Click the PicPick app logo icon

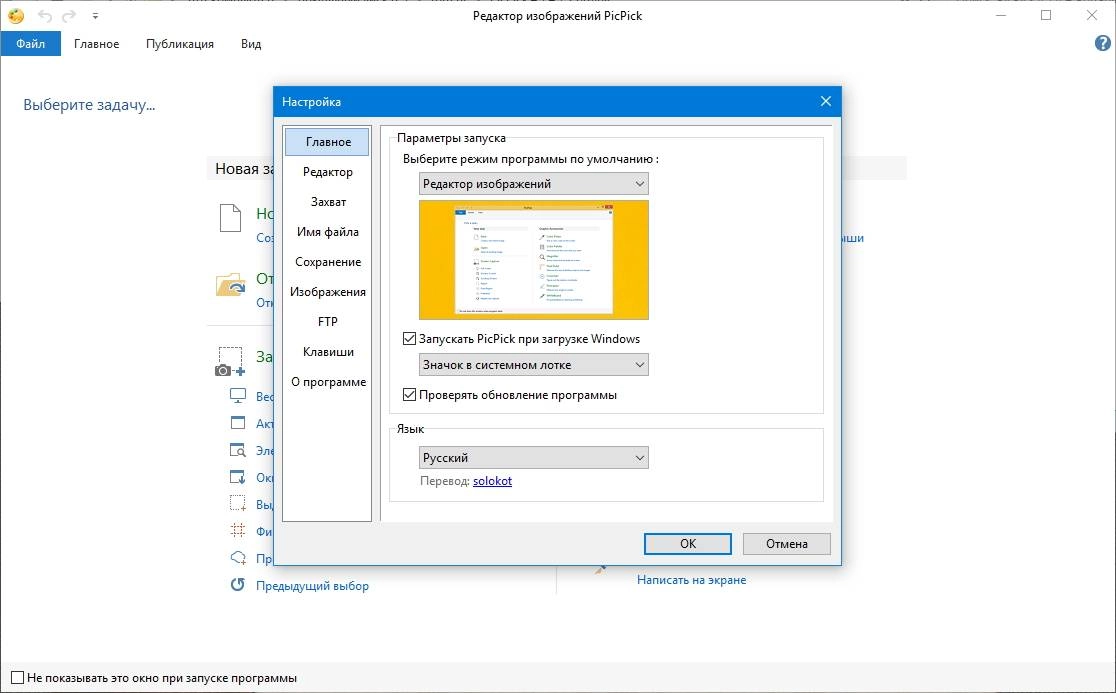tap(16, 15)
